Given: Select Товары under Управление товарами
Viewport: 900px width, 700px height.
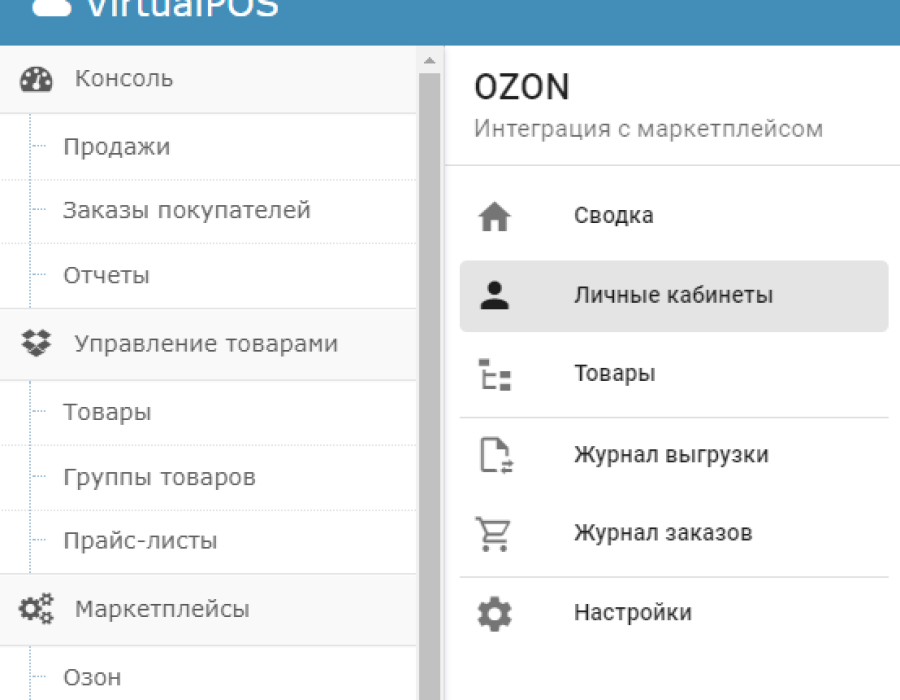Looking at the screenshot, I should coord(208,413).
